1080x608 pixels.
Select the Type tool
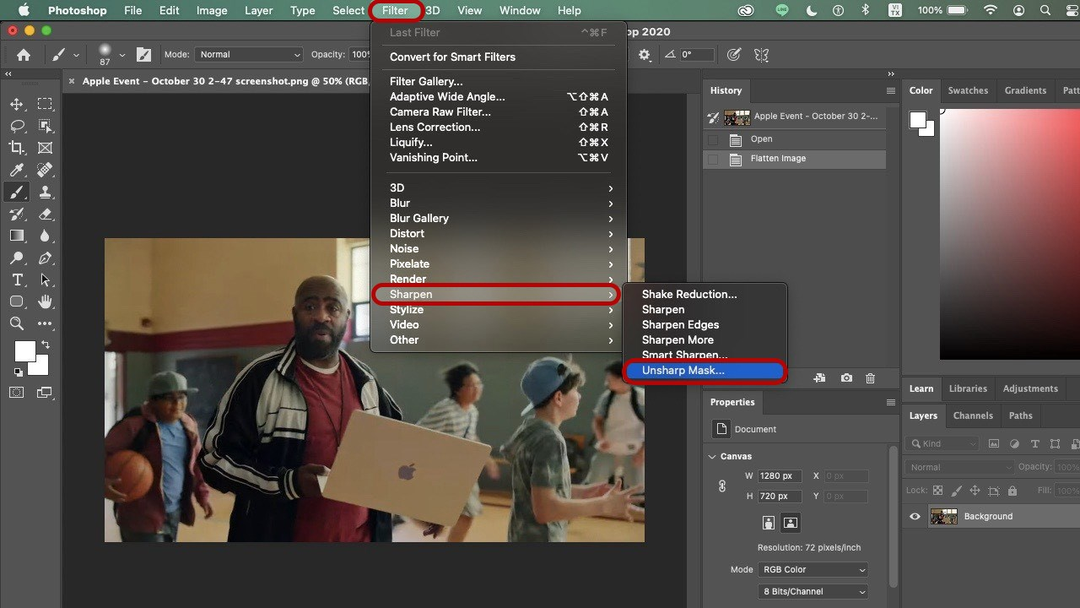coord(17,280)
